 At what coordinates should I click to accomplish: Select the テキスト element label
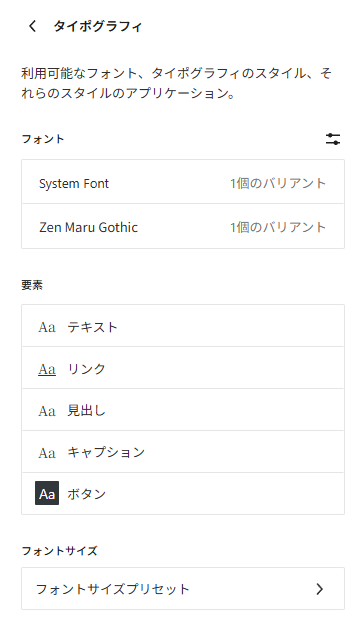(92, 327)
